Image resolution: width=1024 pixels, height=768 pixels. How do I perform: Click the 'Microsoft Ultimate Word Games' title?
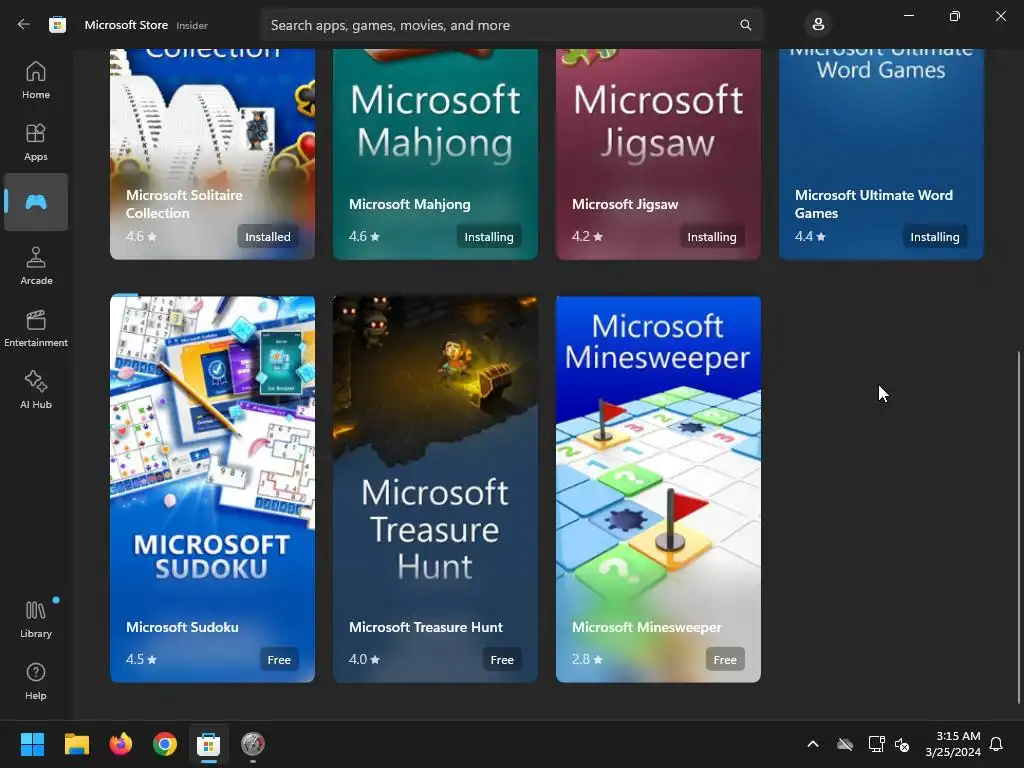click(874, 204)
